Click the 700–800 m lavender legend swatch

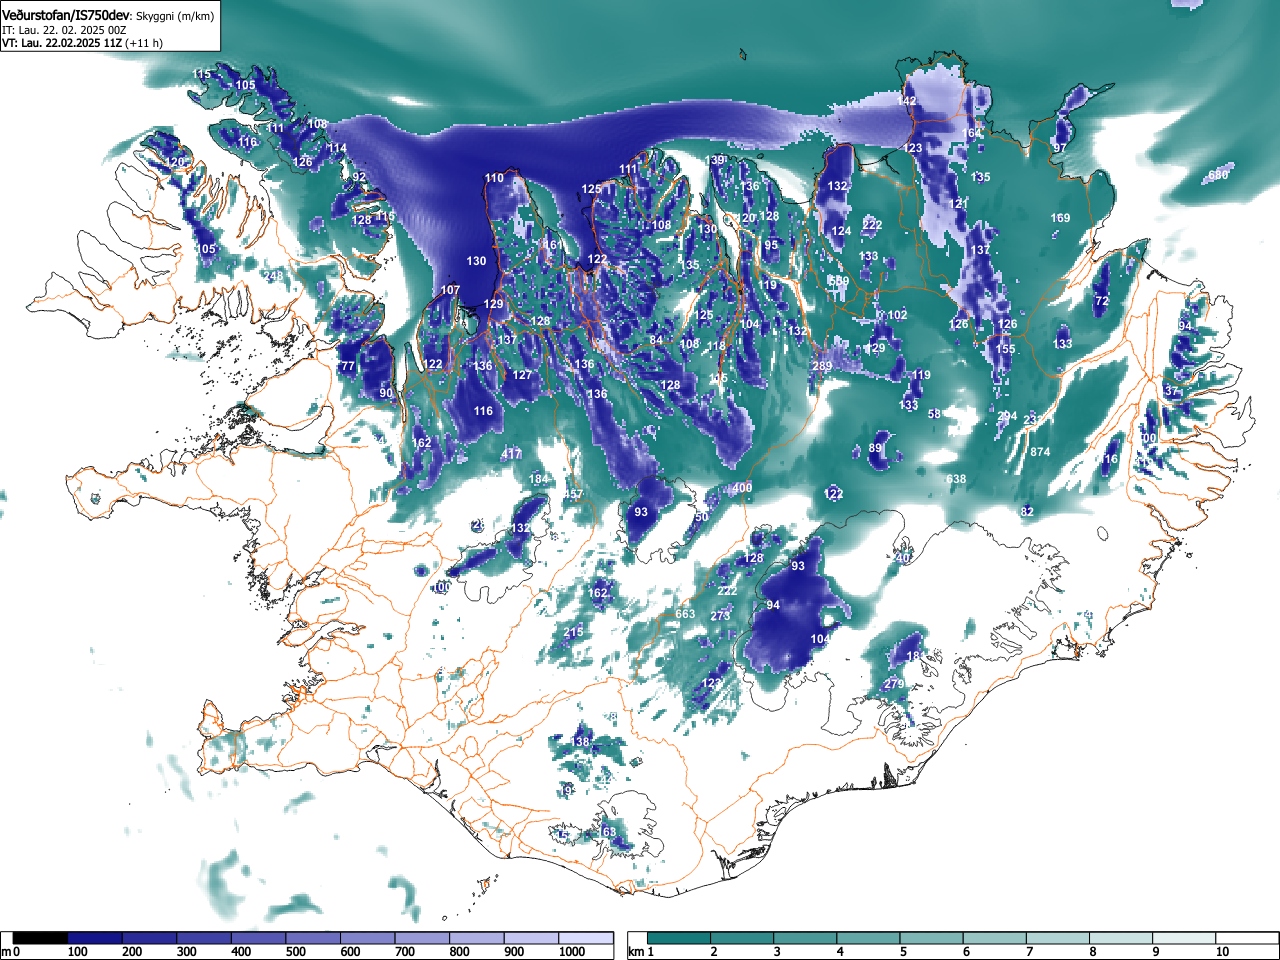(422, 938)
